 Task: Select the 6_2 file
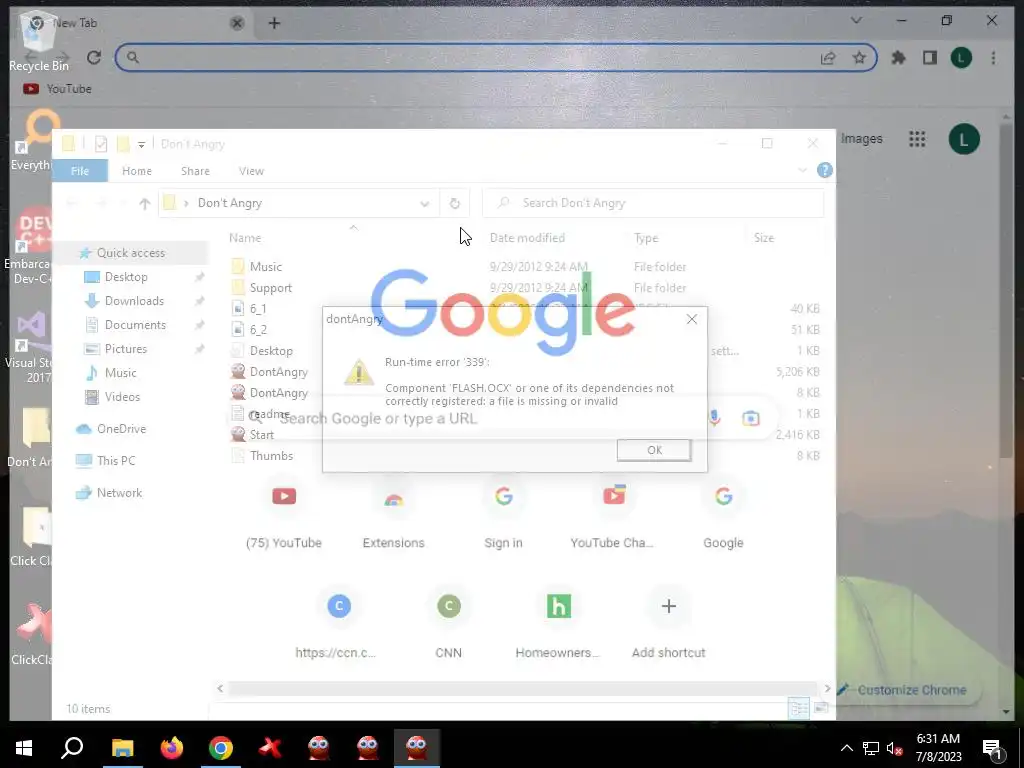point(258,330)
